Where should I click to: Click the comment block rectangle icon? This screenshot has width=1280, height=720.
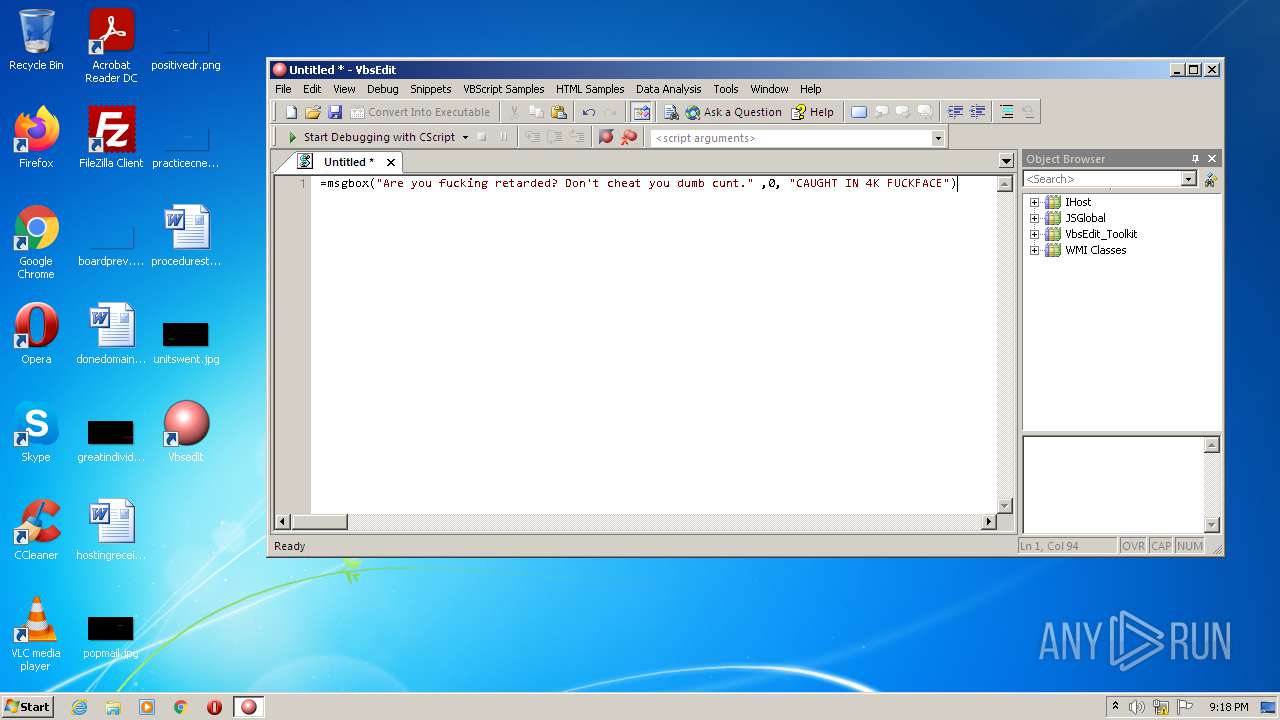tap(859, 112)
